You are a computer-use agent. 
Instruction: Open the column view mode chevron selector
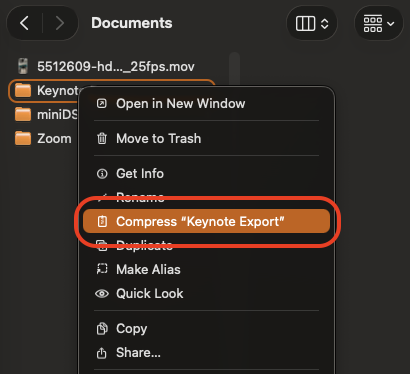325,24
